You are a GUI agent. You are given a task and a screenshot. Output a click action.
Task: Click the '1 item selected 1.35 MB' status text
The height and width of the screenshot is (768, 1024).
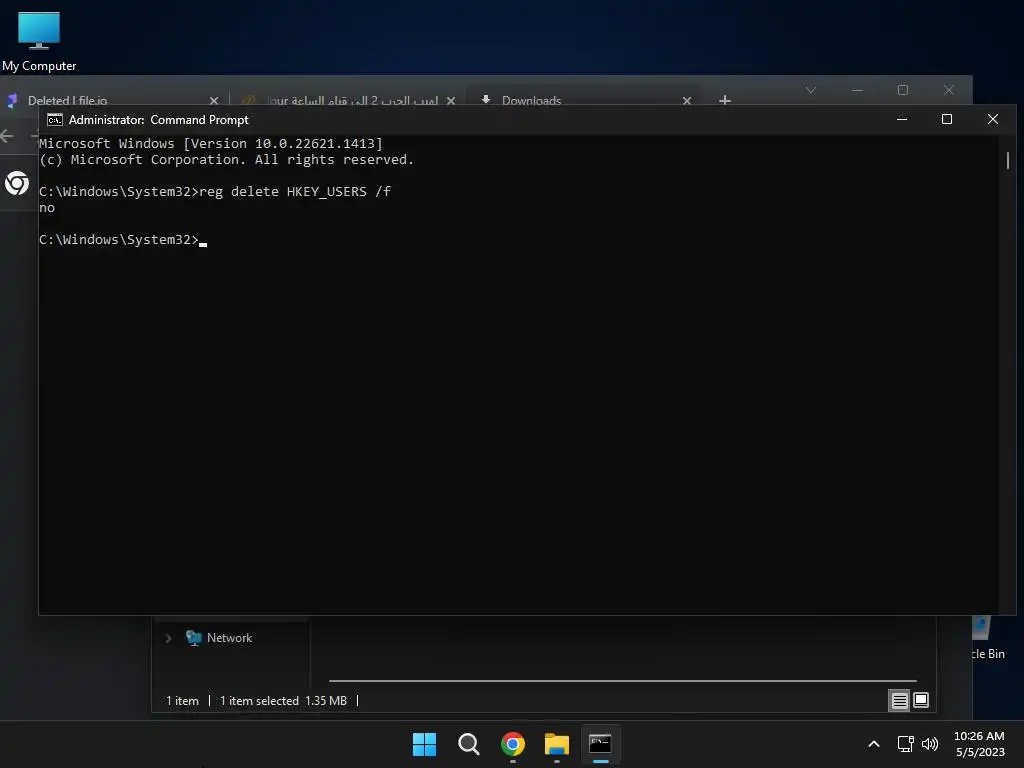[x=283, y=701]
